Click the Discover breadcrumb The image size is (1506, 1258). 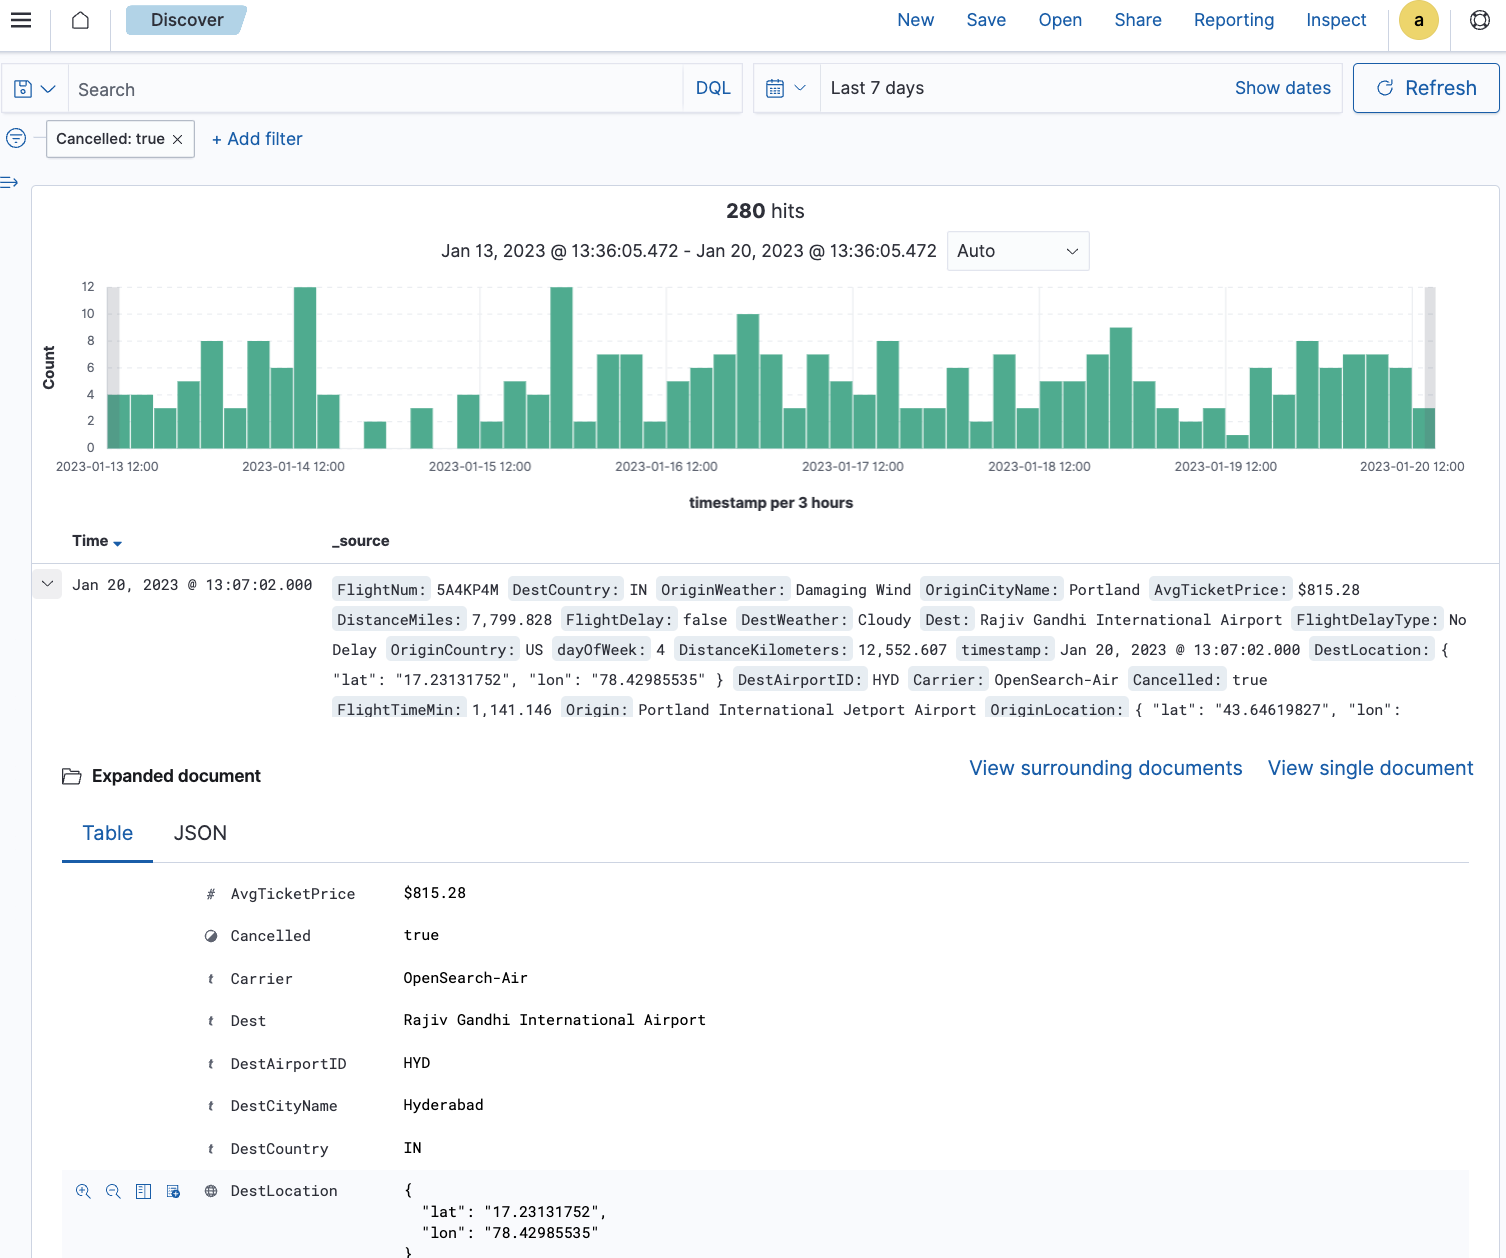tap(187, 20)
